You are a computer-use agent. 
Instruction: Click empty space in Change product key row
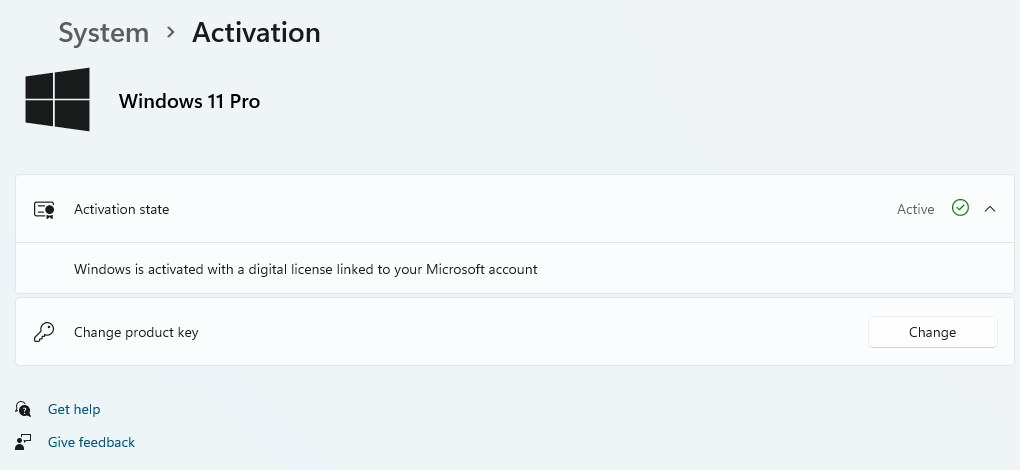530,332
